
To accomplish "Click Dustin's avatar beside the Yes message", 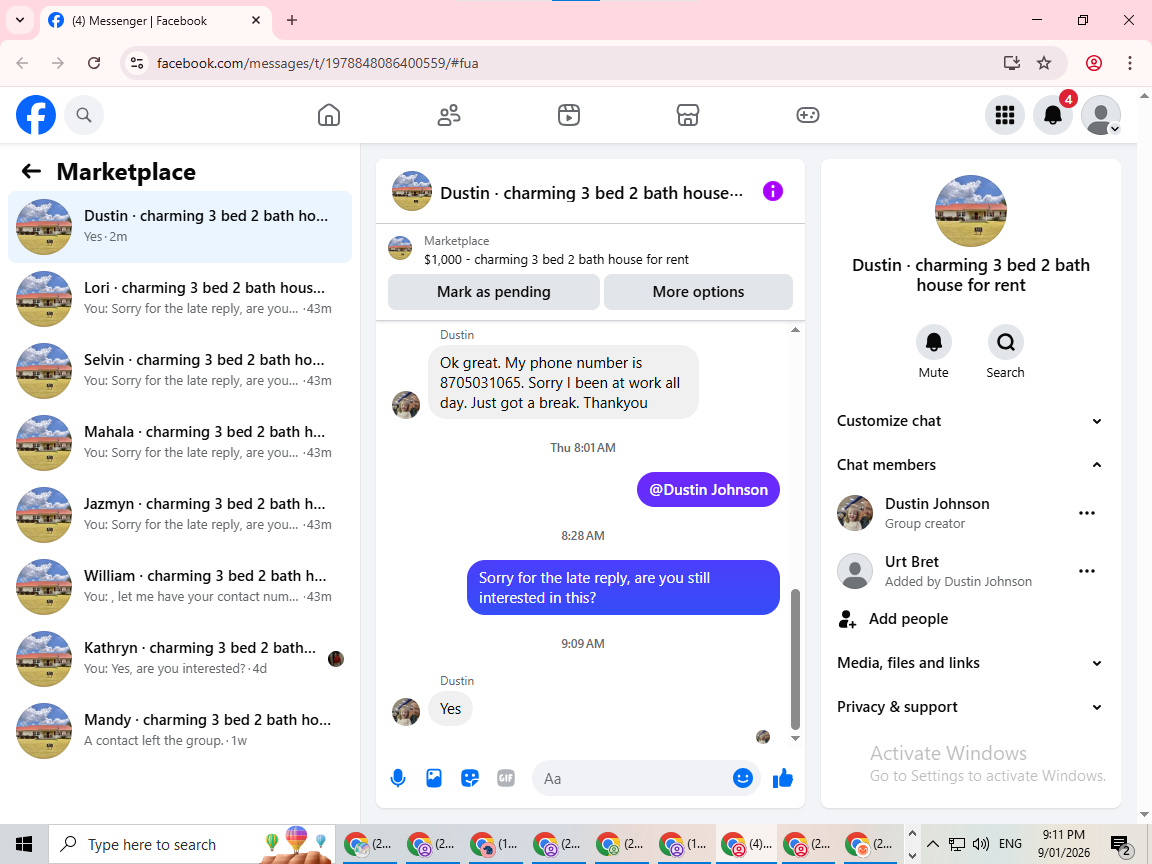I will (406, 711).
